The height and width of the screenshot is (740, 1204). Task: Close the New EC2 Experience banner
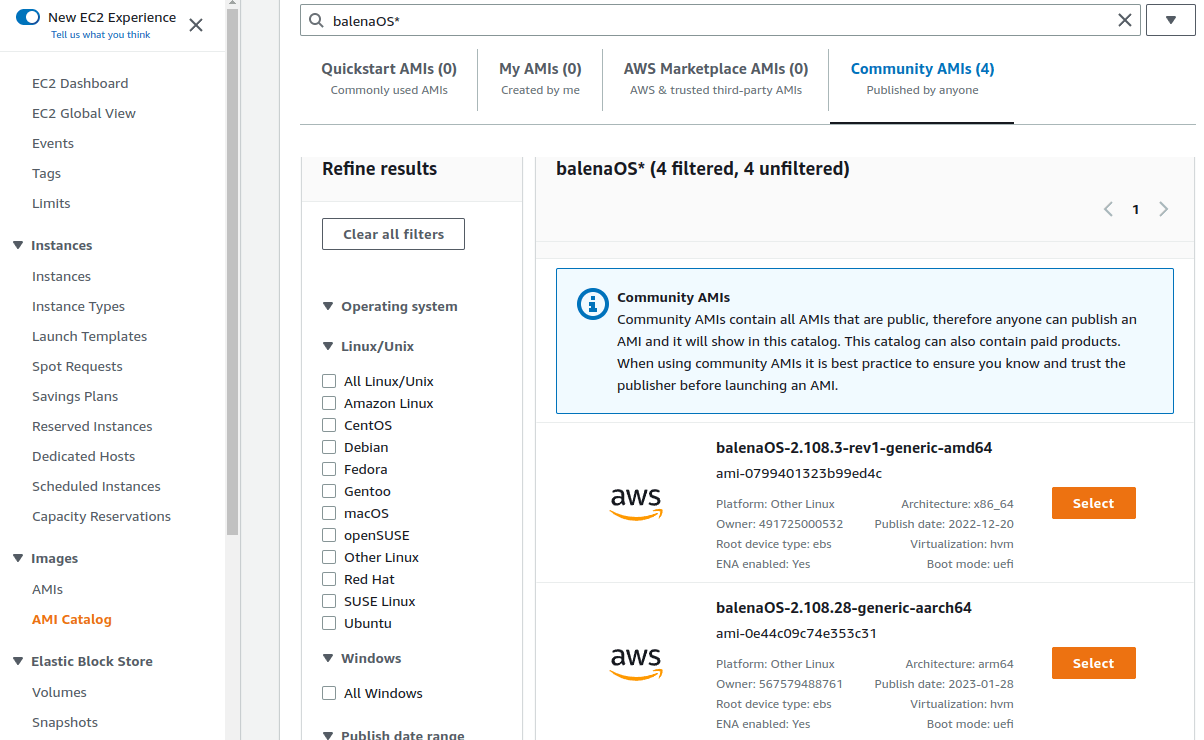tap(196, 25)
